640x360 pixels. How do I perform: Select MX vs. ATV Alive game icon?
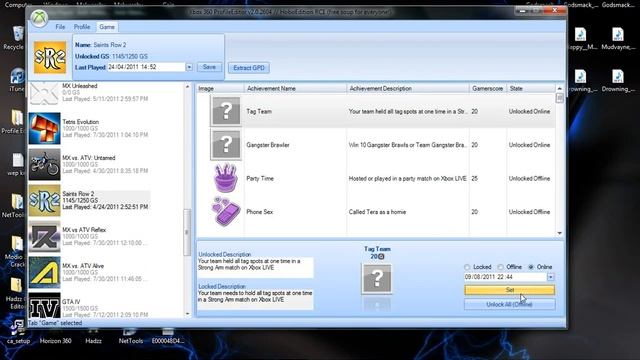point(44,272)
